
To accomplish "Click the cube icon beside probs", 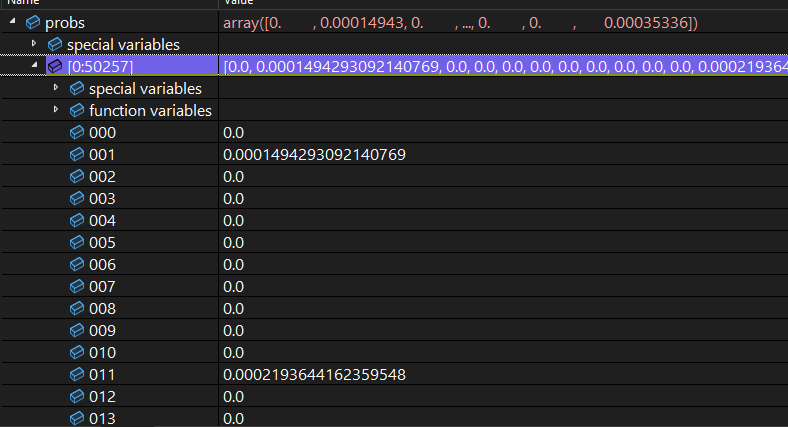I will [33, 22].
